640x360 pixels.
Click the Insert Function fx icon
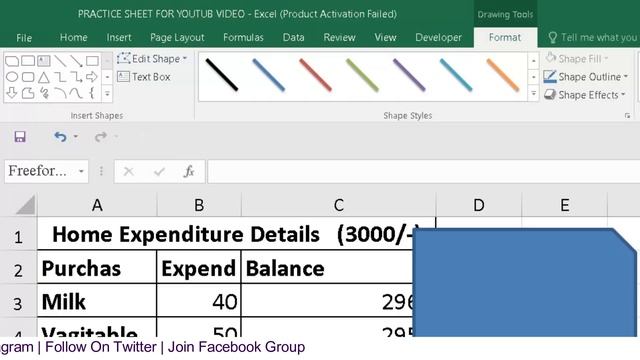[x=189, y=171]
